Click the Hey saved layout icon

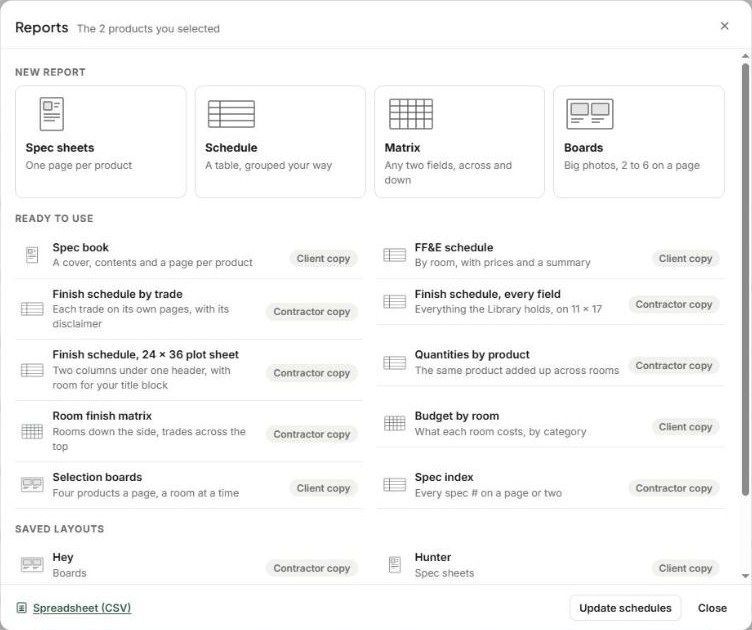(32, 565)
